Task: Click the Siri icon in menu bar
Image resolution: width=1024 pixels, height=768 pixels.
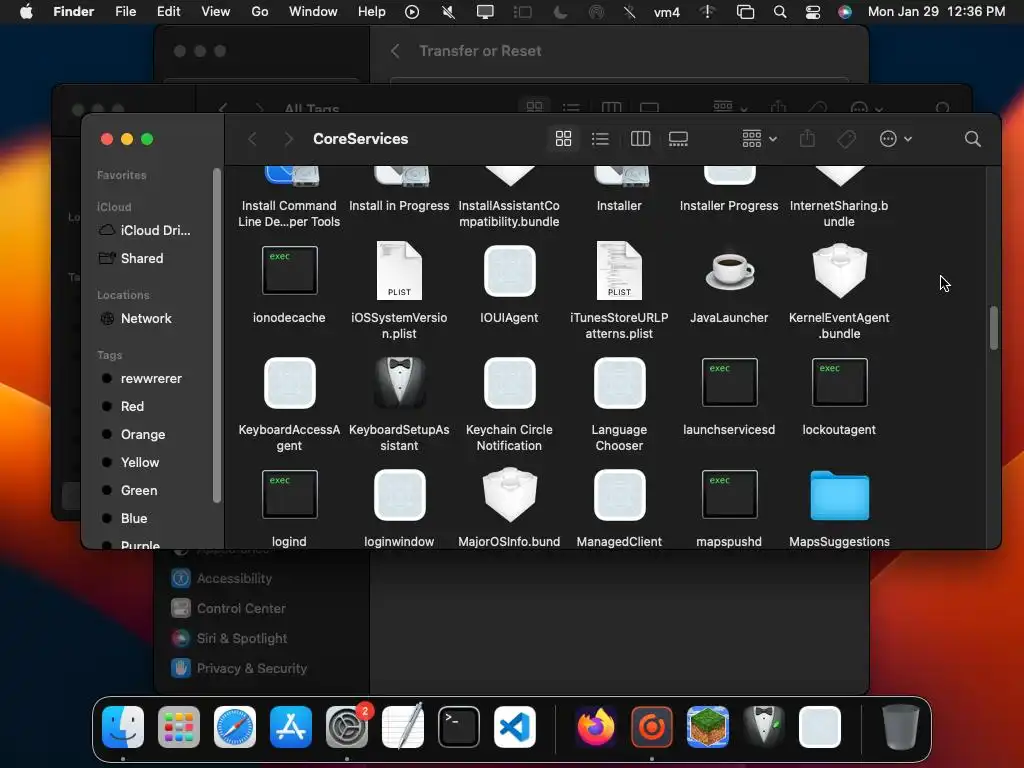Action: 845,12
